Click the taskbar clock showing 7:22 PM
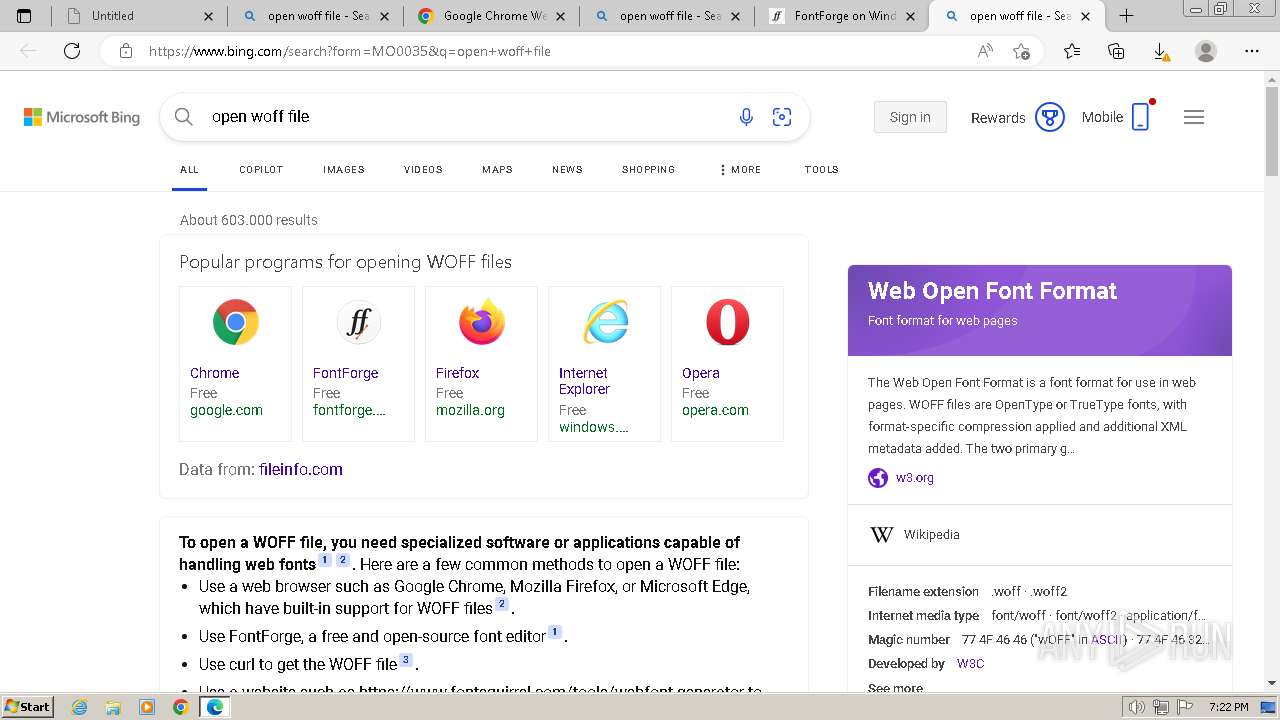 [1229, 707]
